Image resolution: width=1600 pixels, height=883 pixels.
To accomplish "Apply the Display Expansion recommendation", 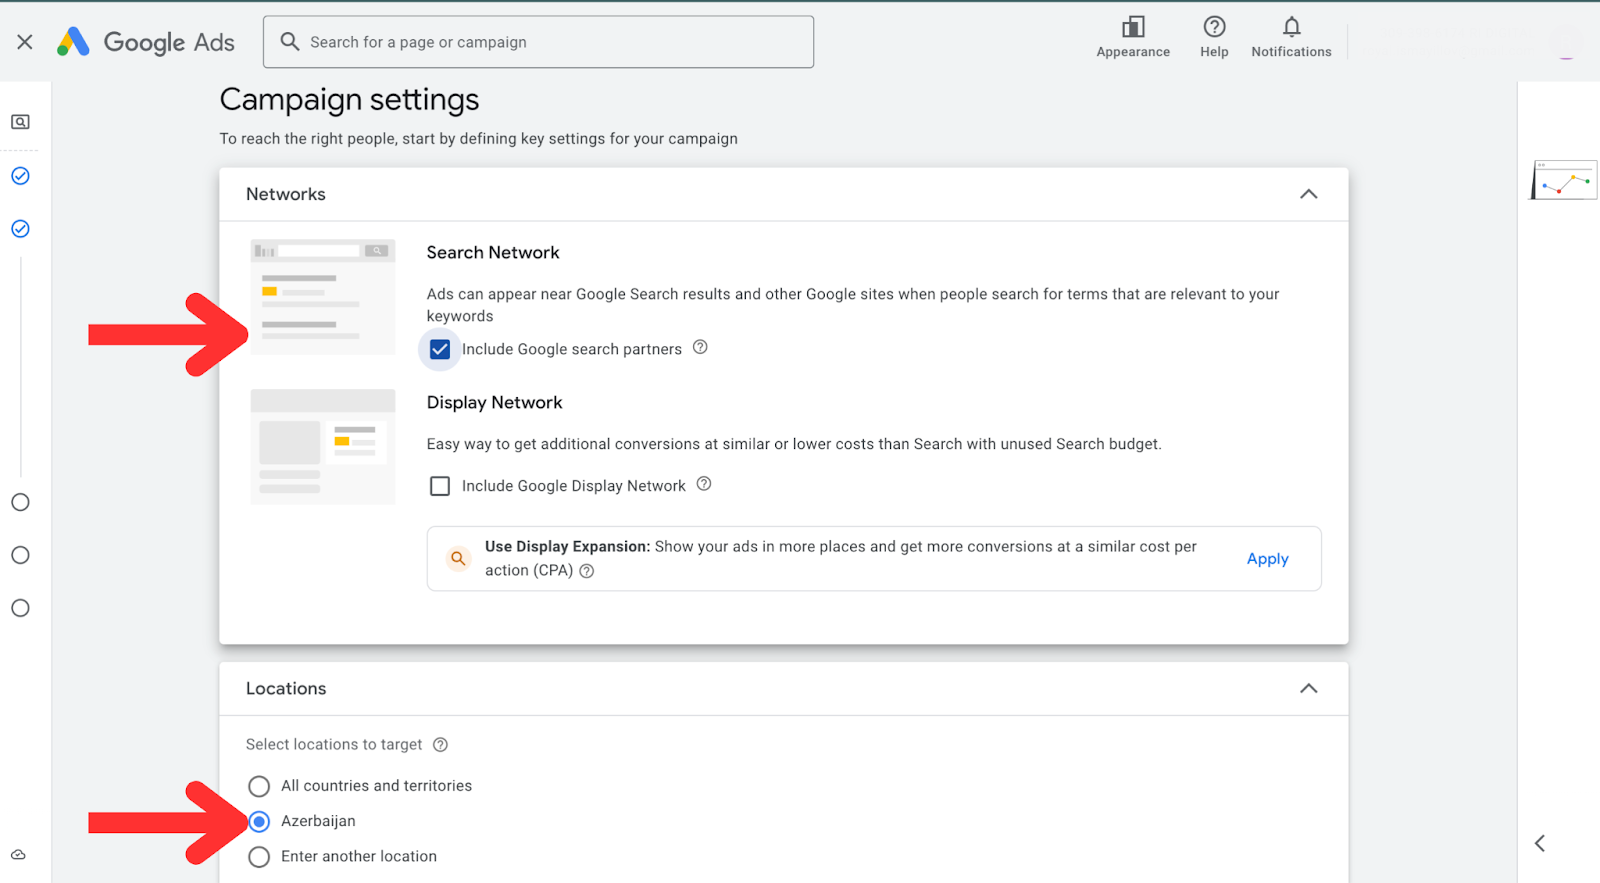I will pyautogui.click(x=1267, y=559).
